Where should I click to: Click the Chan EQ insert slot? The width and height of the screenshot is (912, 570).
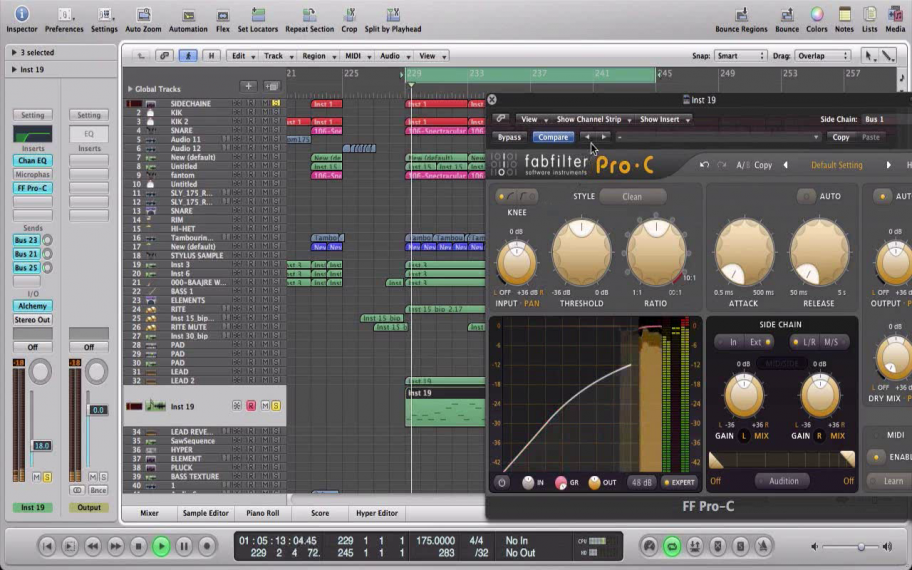[x=33, y=161]
